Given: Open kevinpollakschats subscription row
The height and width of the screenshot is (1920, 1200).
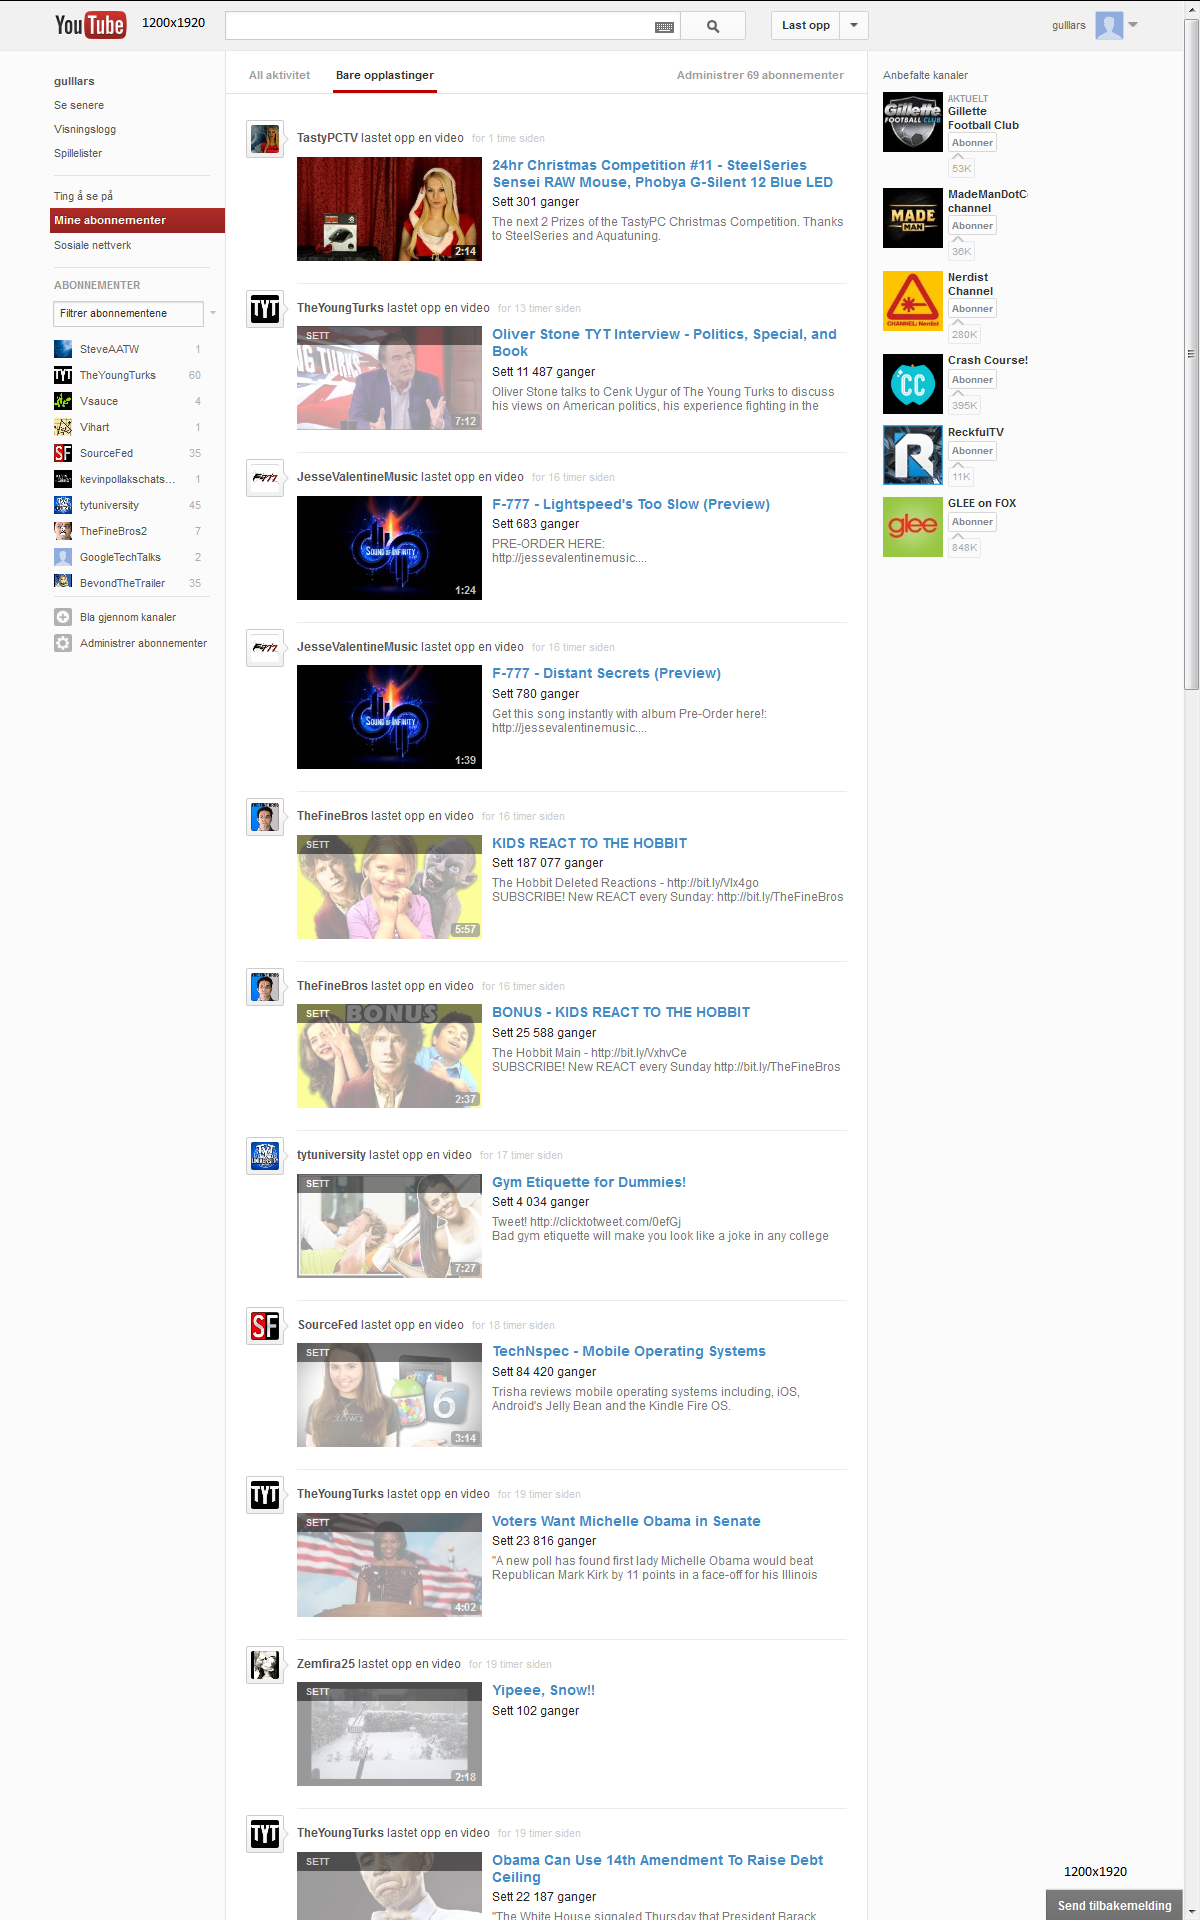Looking at the screenshot, I should (131, 479).
